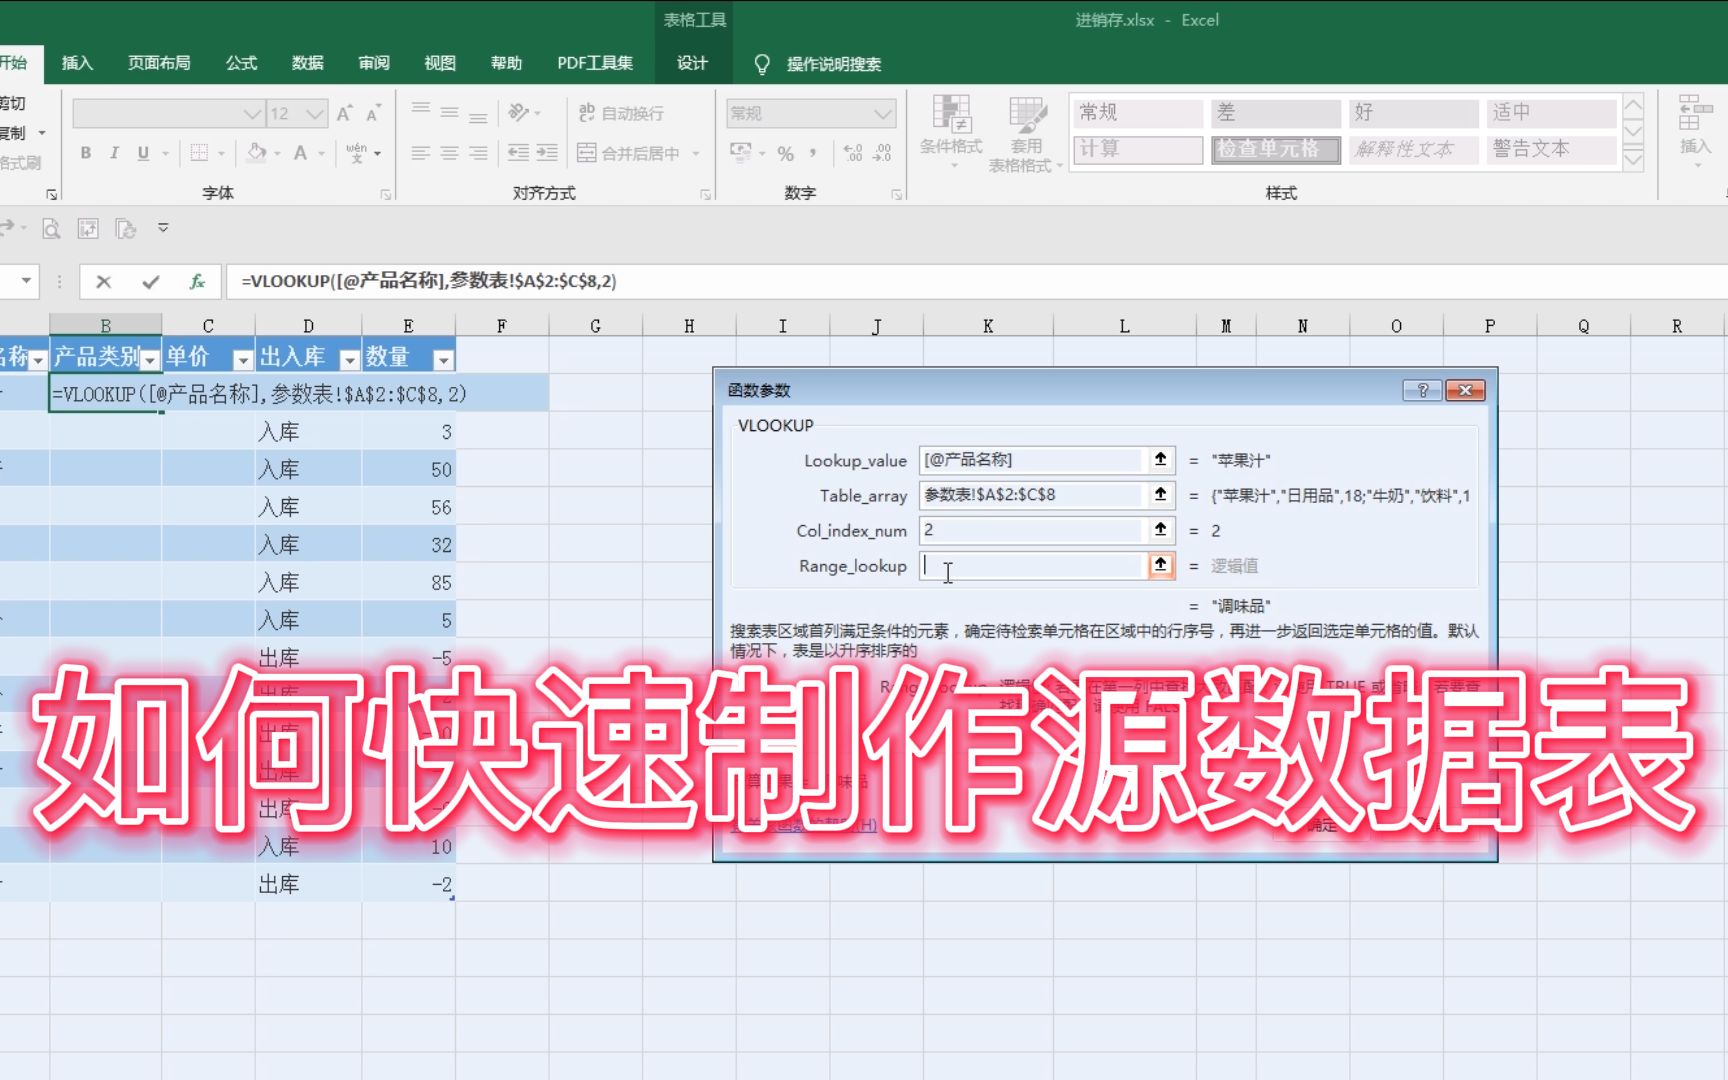Confirm formula with checkmark icon
1728x1080 pixels.
(x=150, y=282)
